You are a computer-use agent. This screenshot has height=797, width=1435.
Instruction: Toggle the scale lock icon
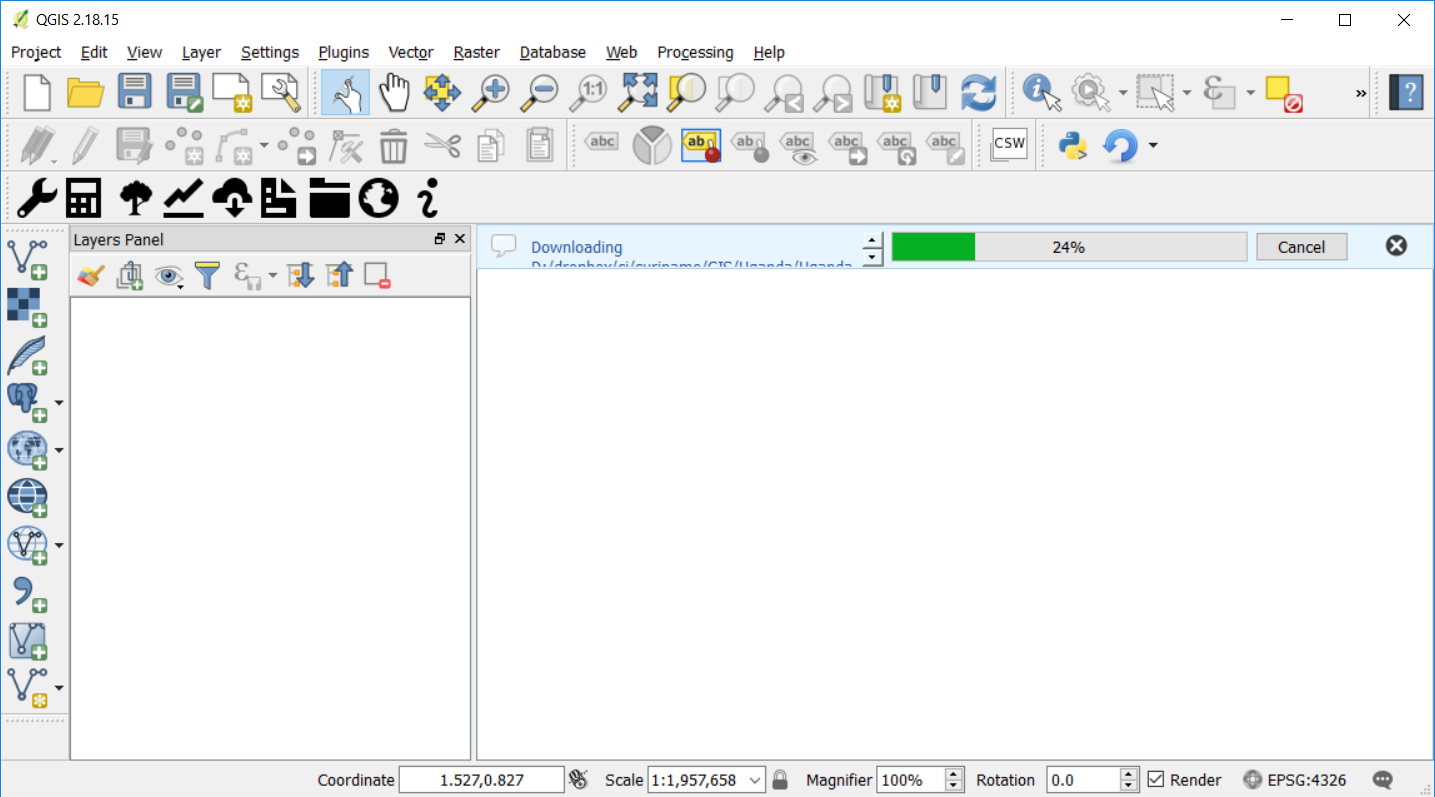tap(780, 780)
